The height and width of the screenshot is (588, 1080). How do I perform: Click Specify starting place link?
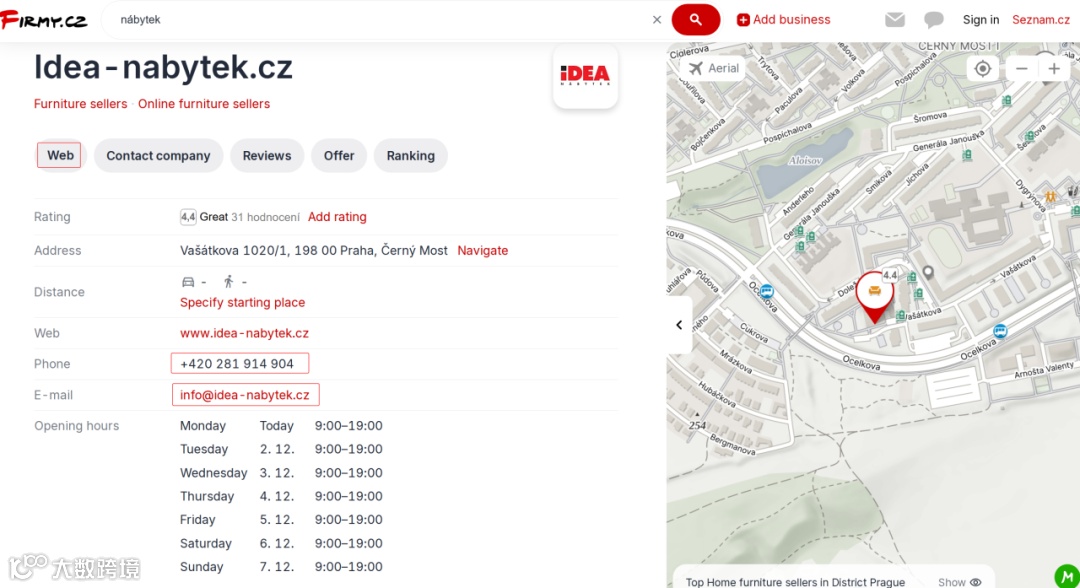(242, 302)
